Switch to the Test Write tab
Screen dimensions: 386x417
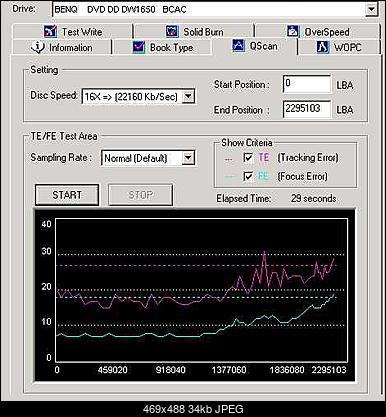[72, 32]
